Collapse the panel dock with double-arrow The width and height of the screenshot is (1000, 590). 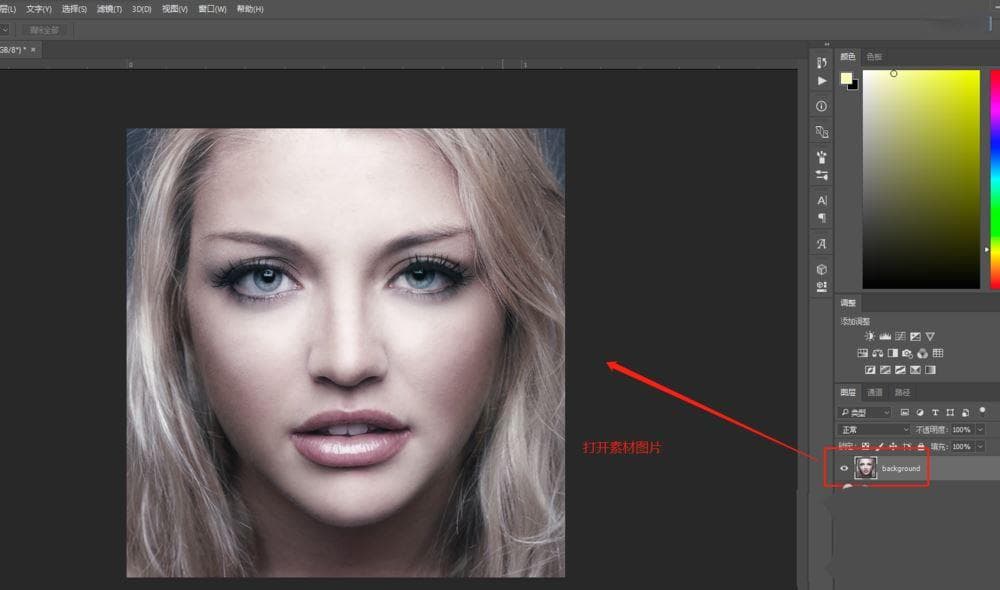coord(827,44)
